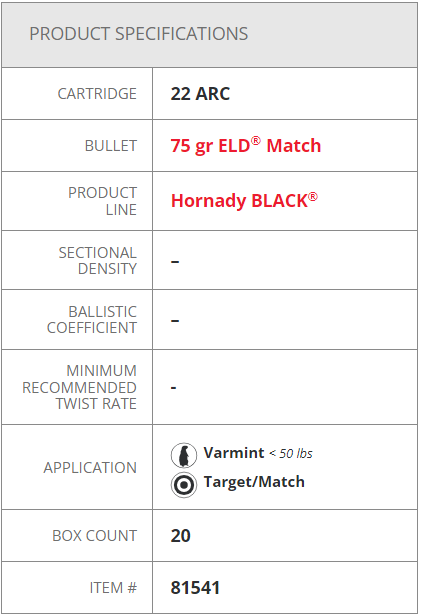The height and width of the screenshot is (614, 422).
Task: Click the box count value 20
Action: coord(180,536)
